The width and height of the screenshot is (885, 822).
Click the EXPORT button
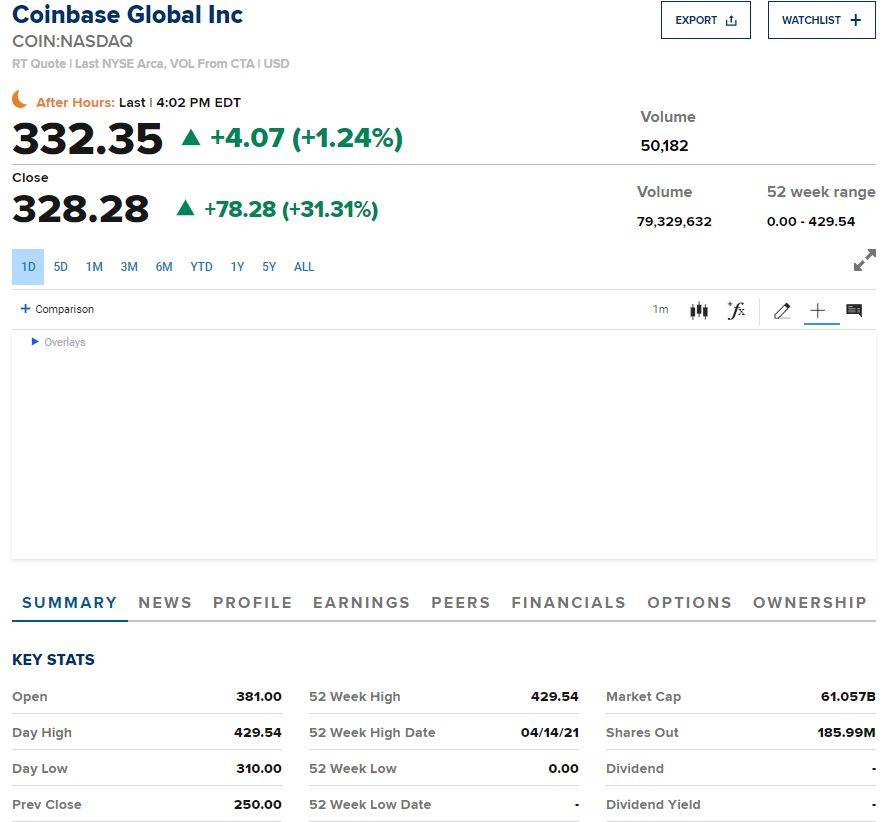pos(705,20)
